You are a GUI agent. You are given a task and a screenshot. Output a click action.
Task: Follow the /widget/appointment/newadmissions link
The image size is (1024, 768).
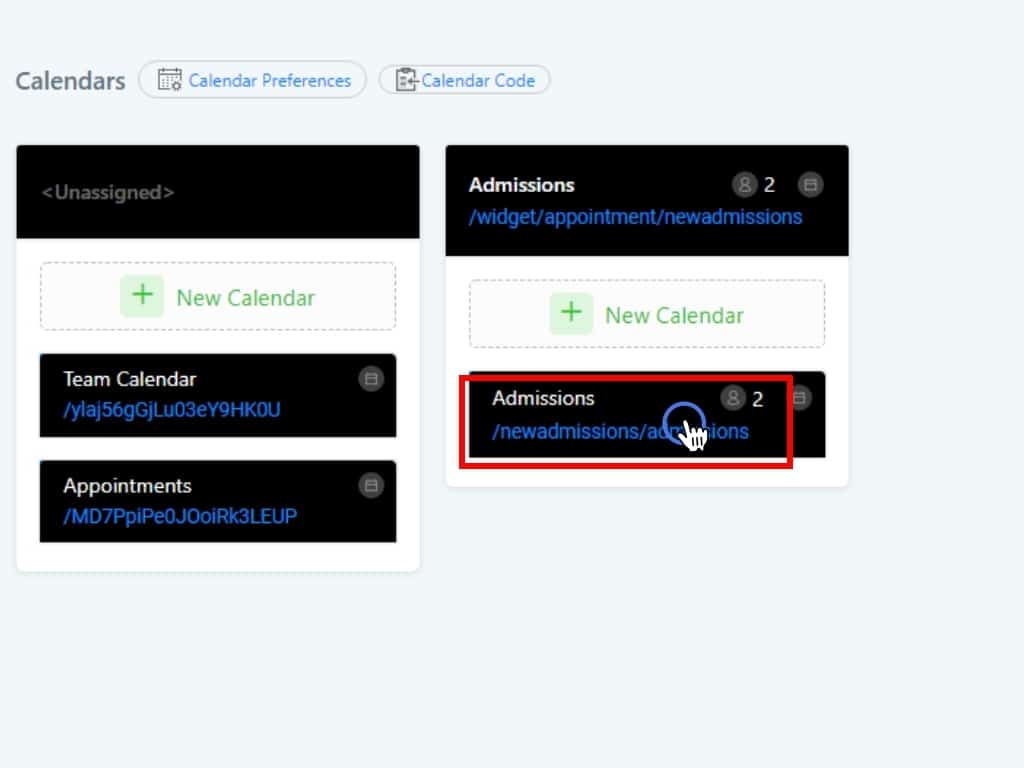(x=635, y=217)
